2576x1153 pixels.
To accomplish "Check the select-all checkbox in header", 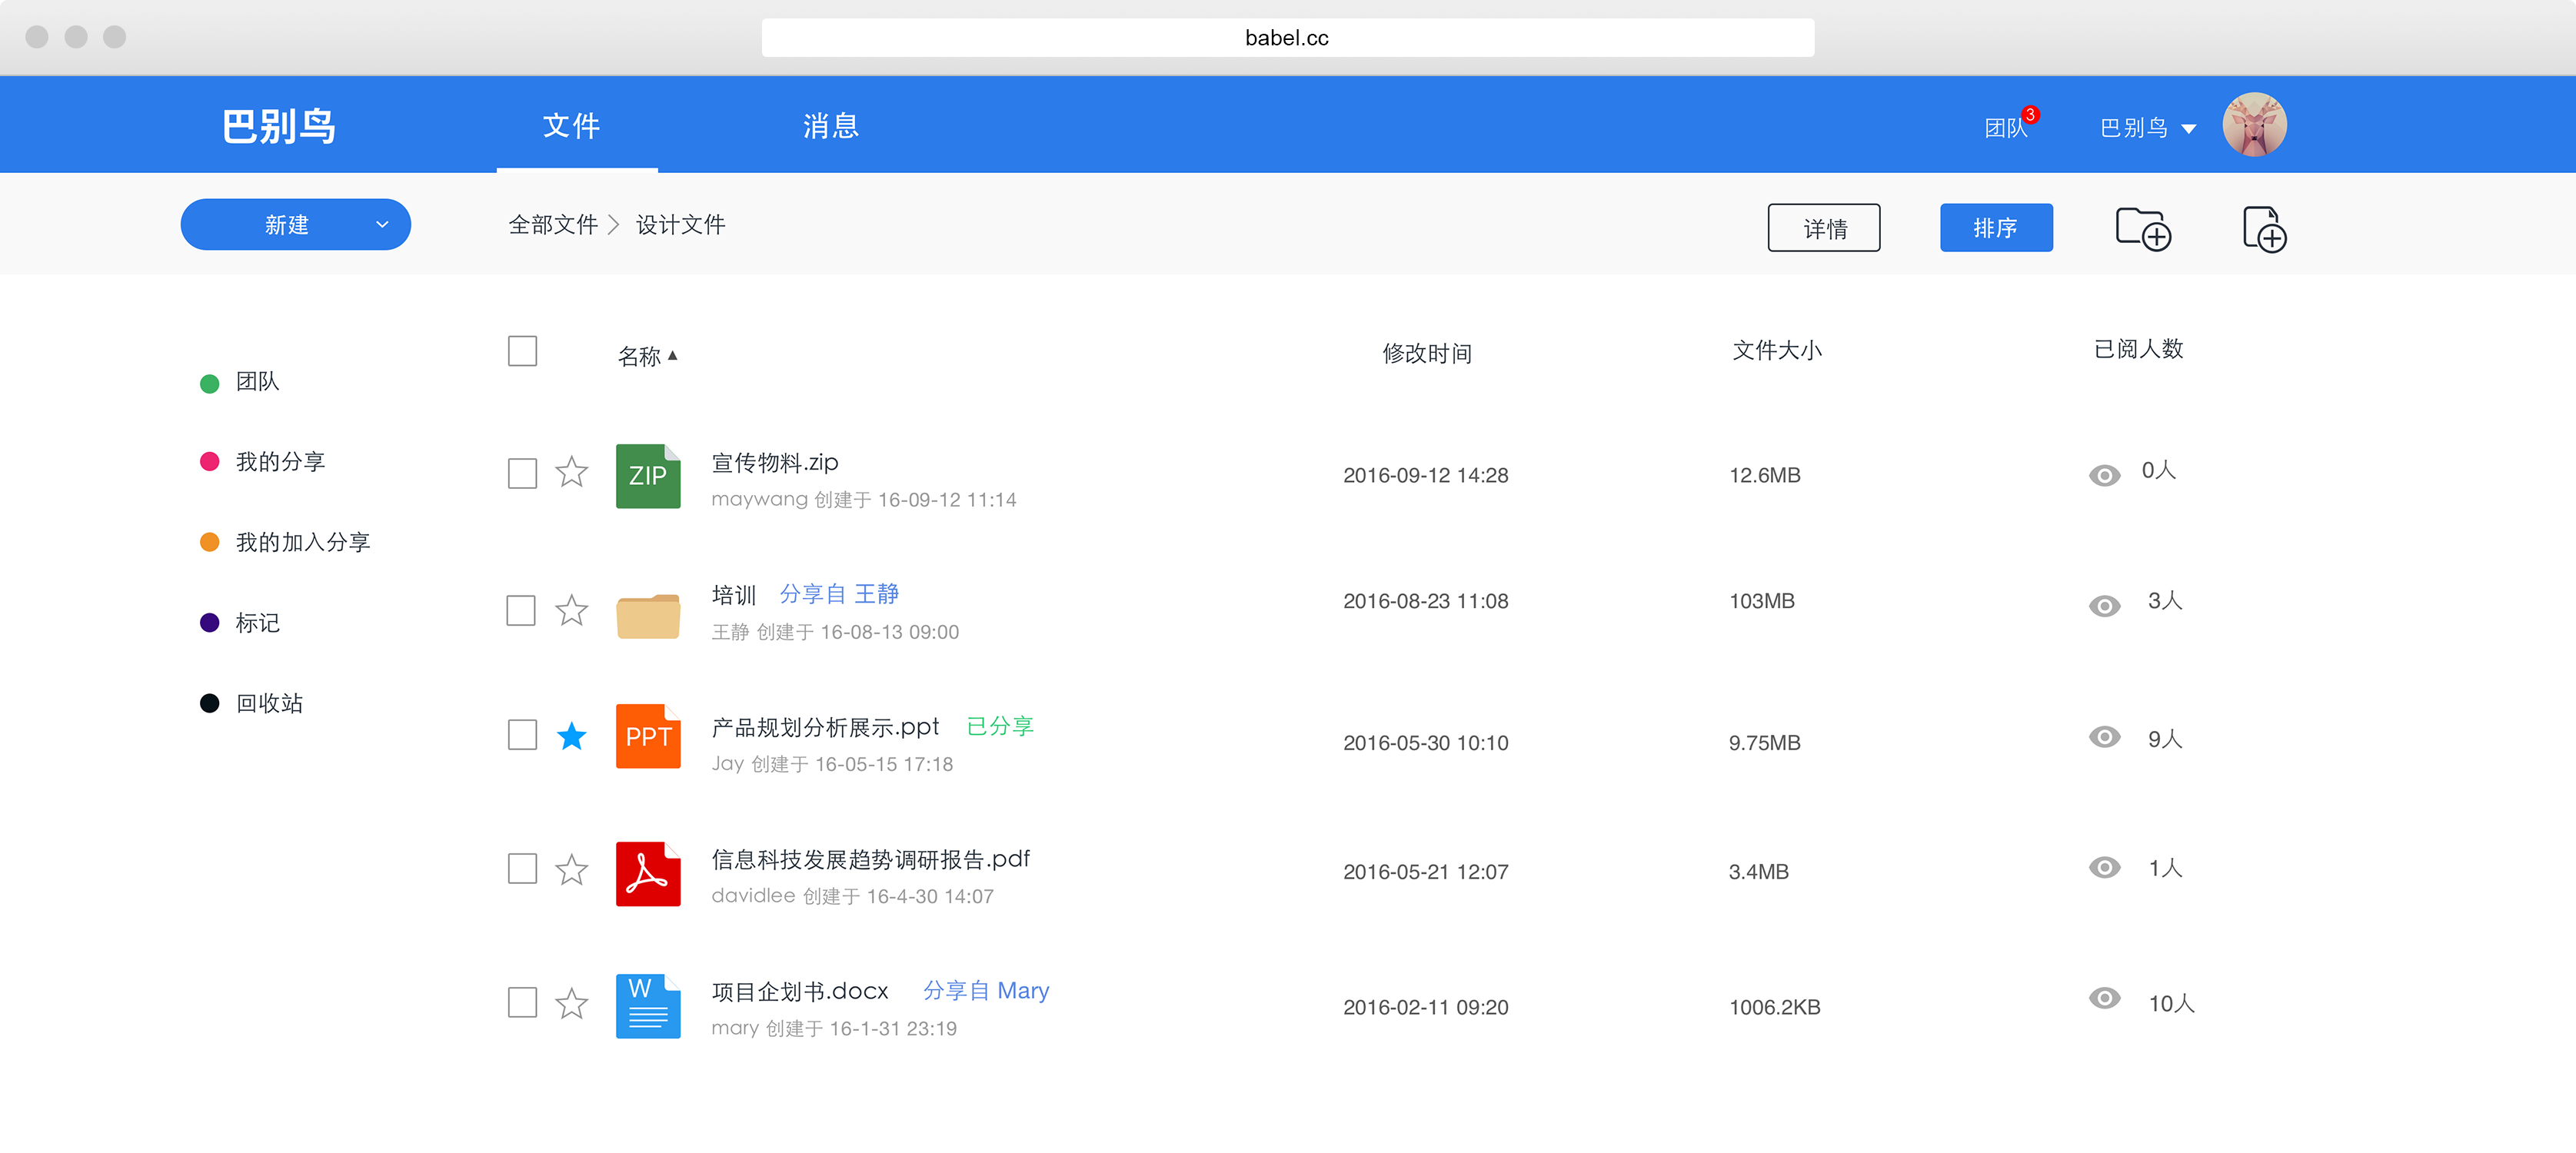I will click(x=522, y=351).
